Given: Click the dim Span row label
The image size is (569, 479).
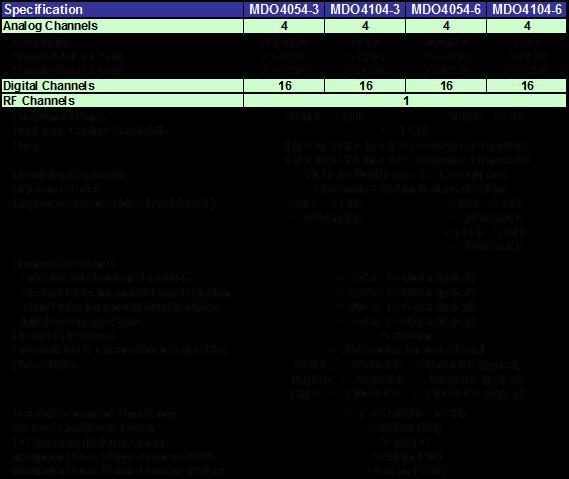Looking at the screenshot, I should (26, 146).
